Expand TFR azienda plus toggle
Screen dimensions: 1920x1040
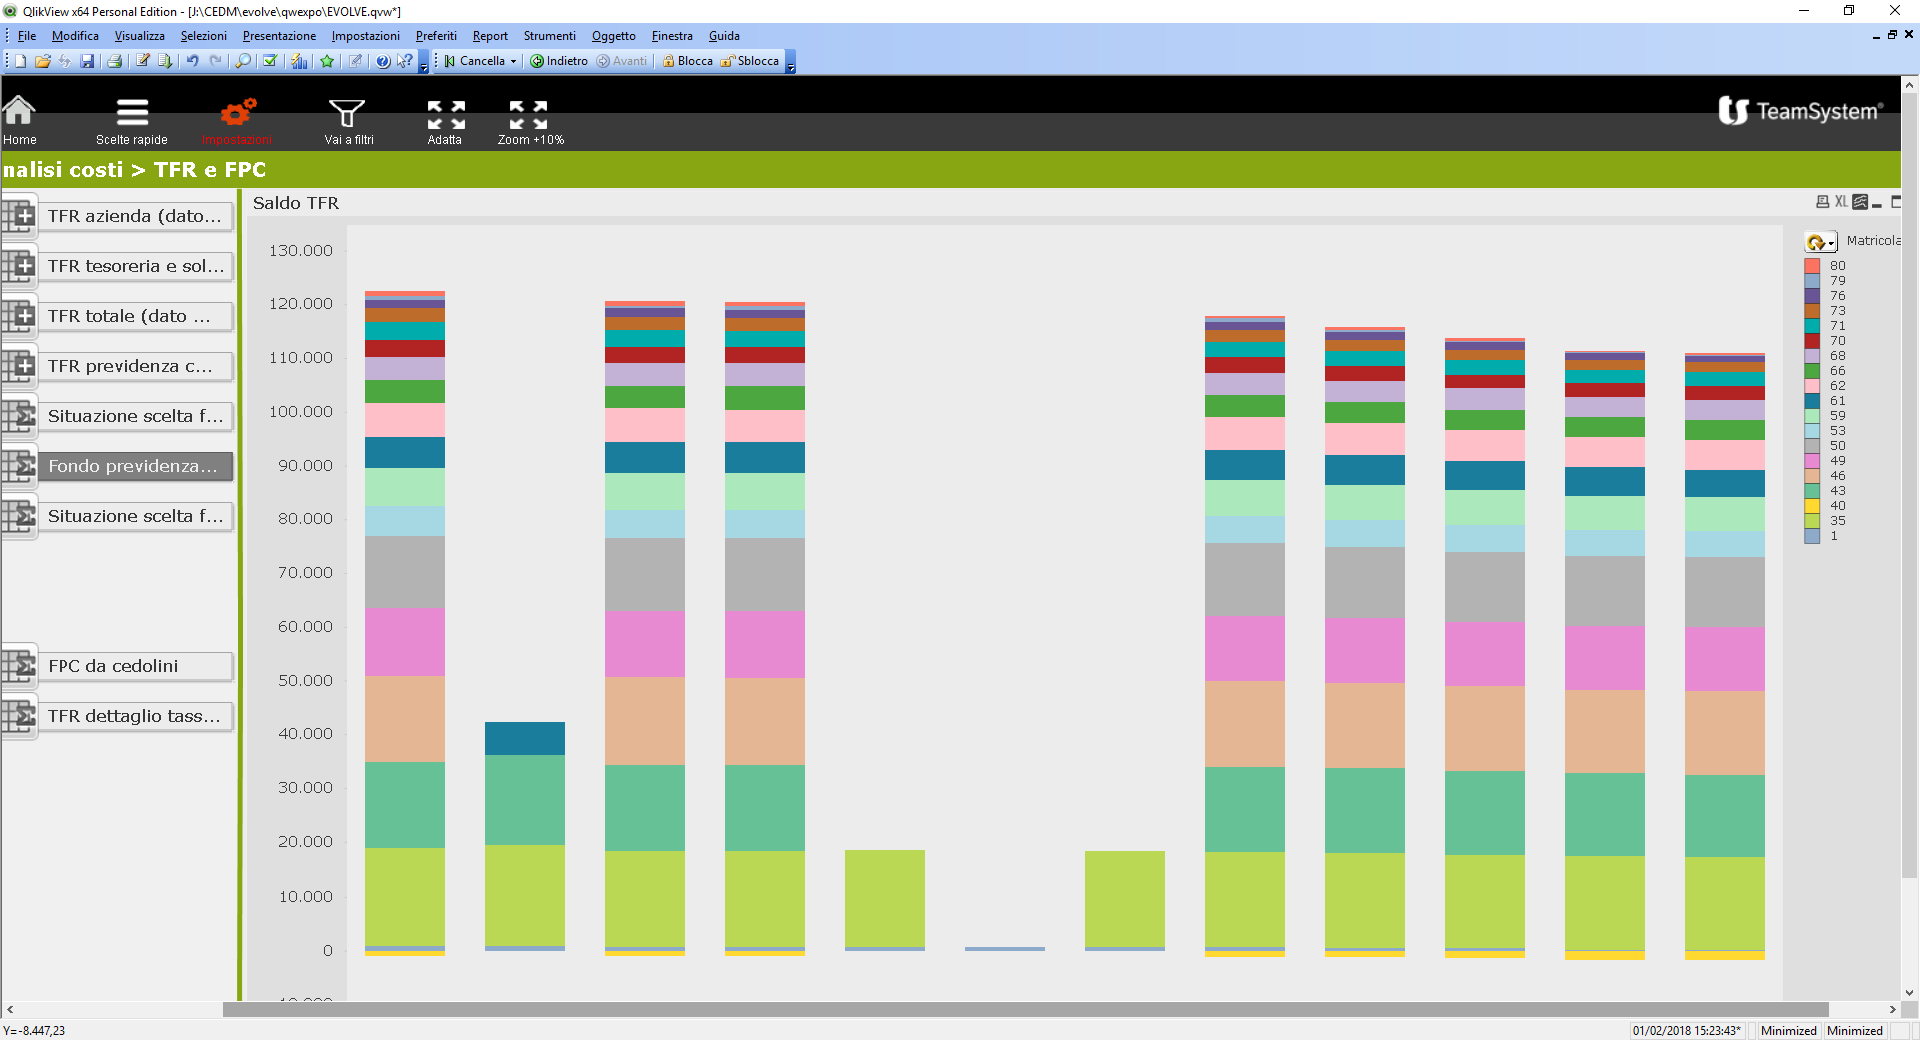pyautogui.click(x=19, y=216)
